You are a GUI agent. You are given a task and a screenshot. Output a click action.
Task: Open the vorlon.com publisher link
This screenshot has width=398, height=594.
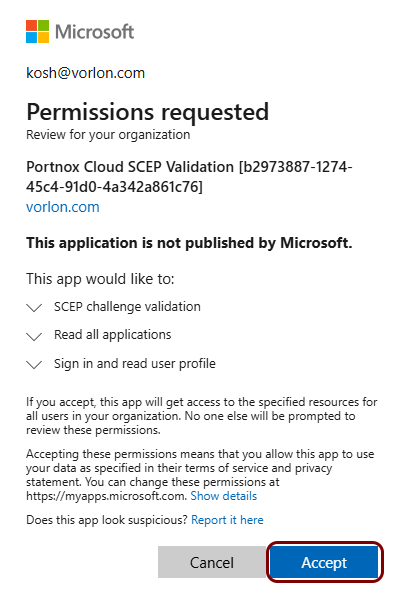(x=63, y=207)
